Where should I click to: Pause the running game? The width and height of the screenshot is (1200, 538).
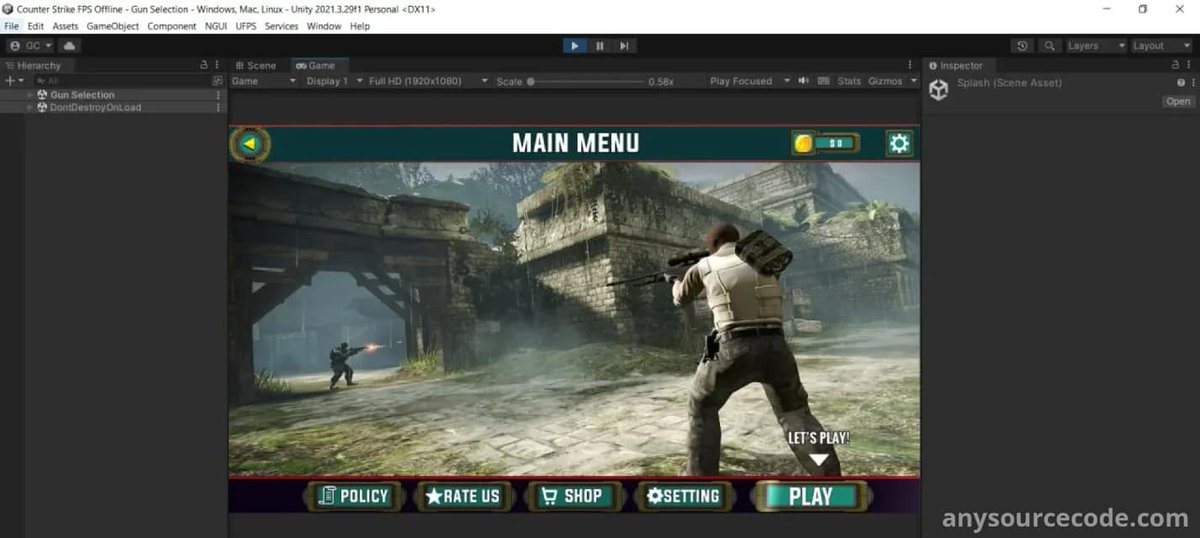point(600,45)
